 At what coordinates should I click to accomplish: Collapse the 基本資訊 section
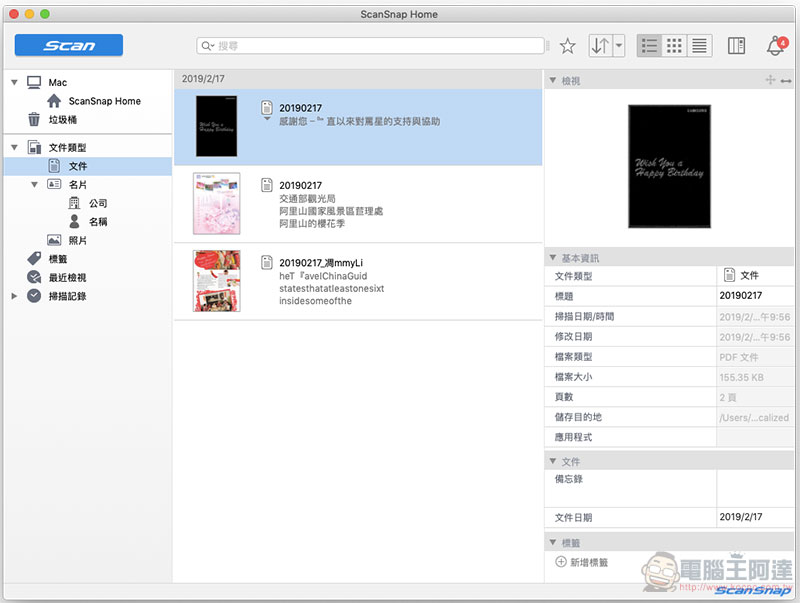[553, 258]
